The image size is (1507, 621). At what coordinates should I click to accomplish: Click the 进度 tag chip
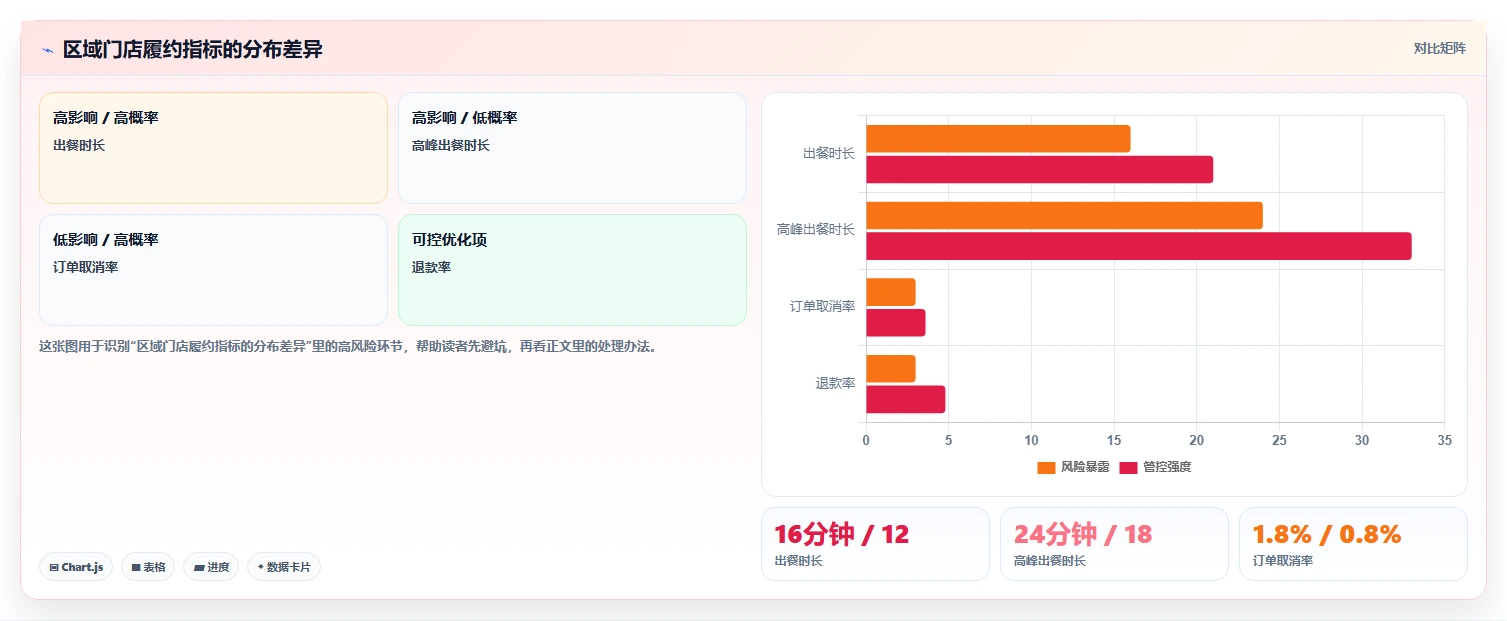coord(211,567)
